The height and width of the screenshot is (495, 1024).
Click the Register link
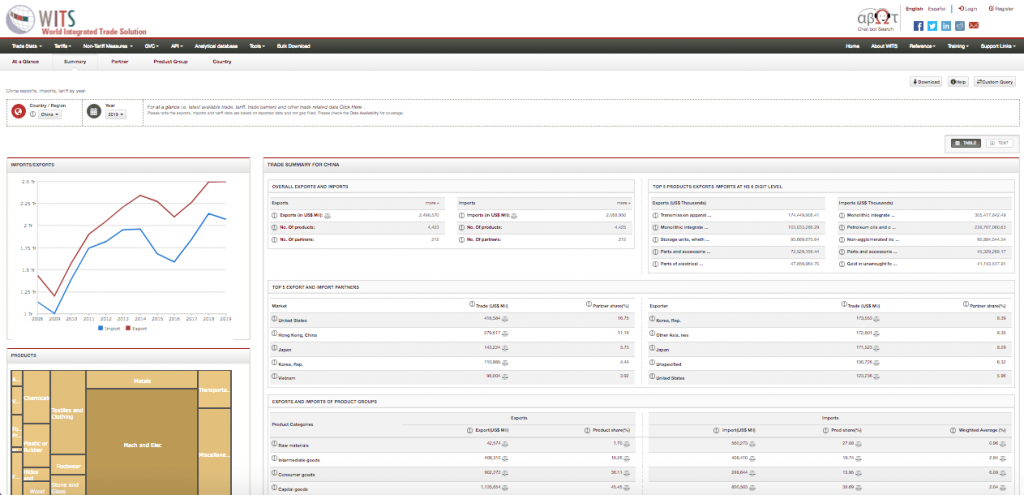pos(1000,9)
